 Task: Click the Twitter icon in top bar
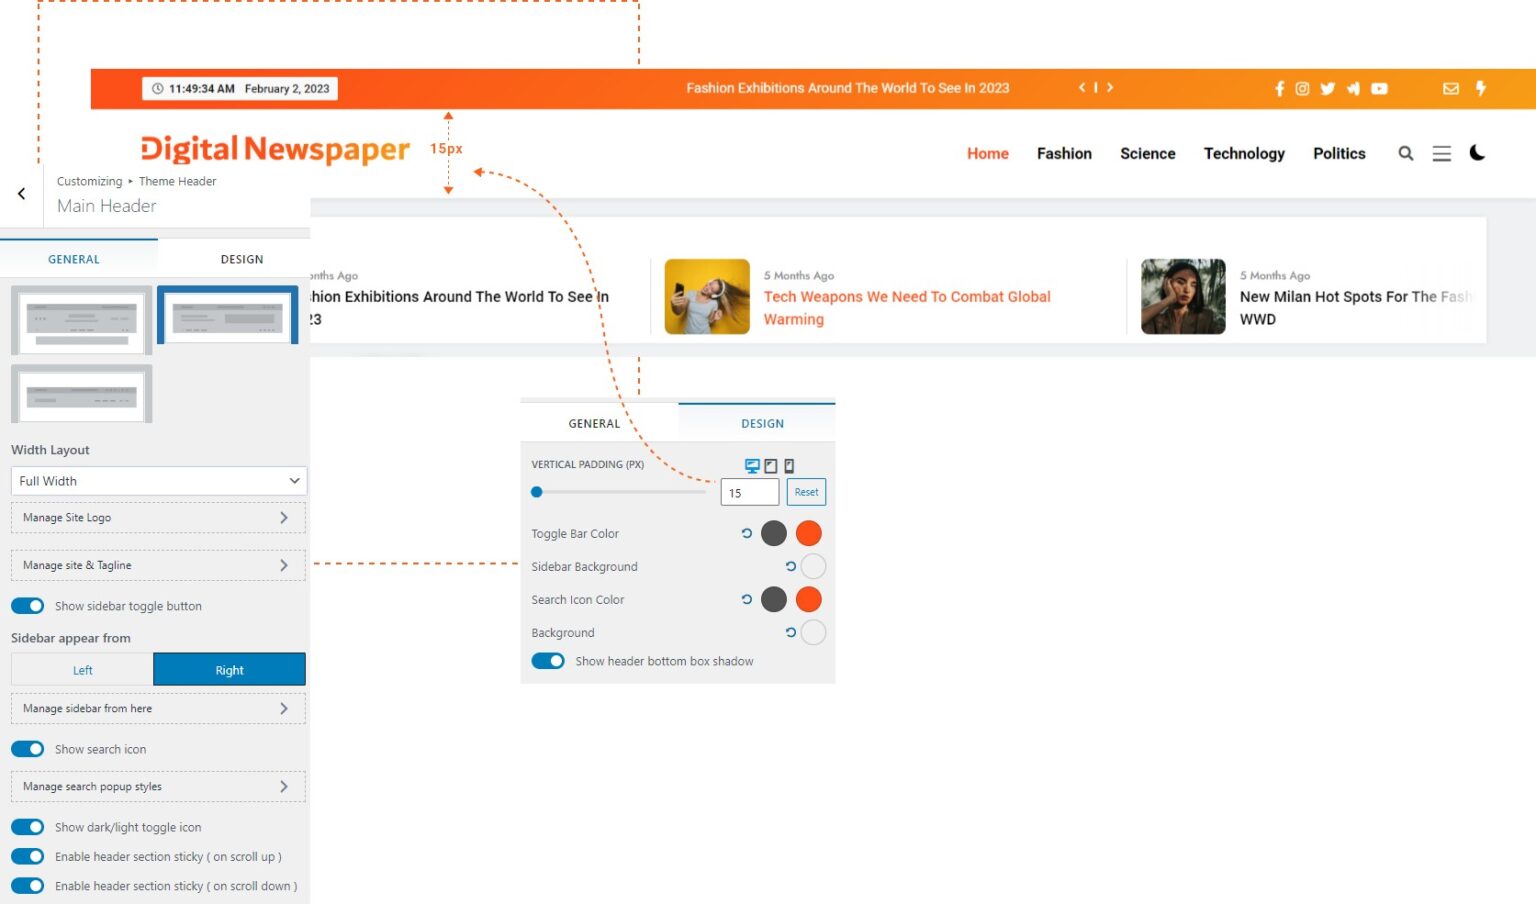1327,88
